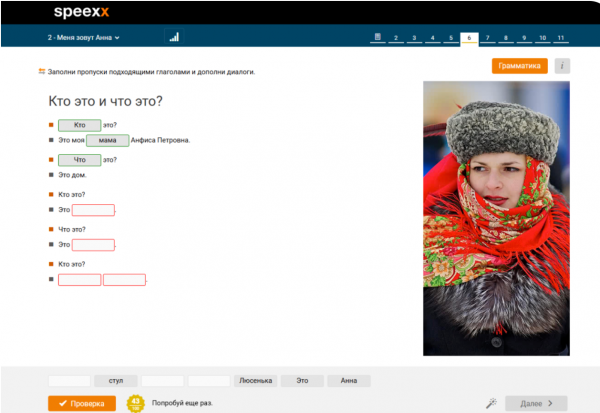
Task: Click the instruction text 'Заполни пропуски подходящими глаголами'
Action: coord(119,72)
